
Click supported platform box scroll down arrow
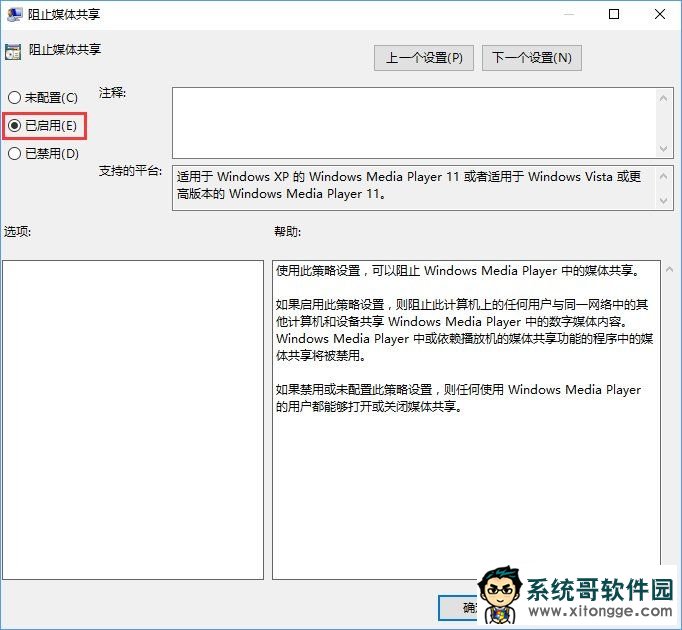click(663, 201)
